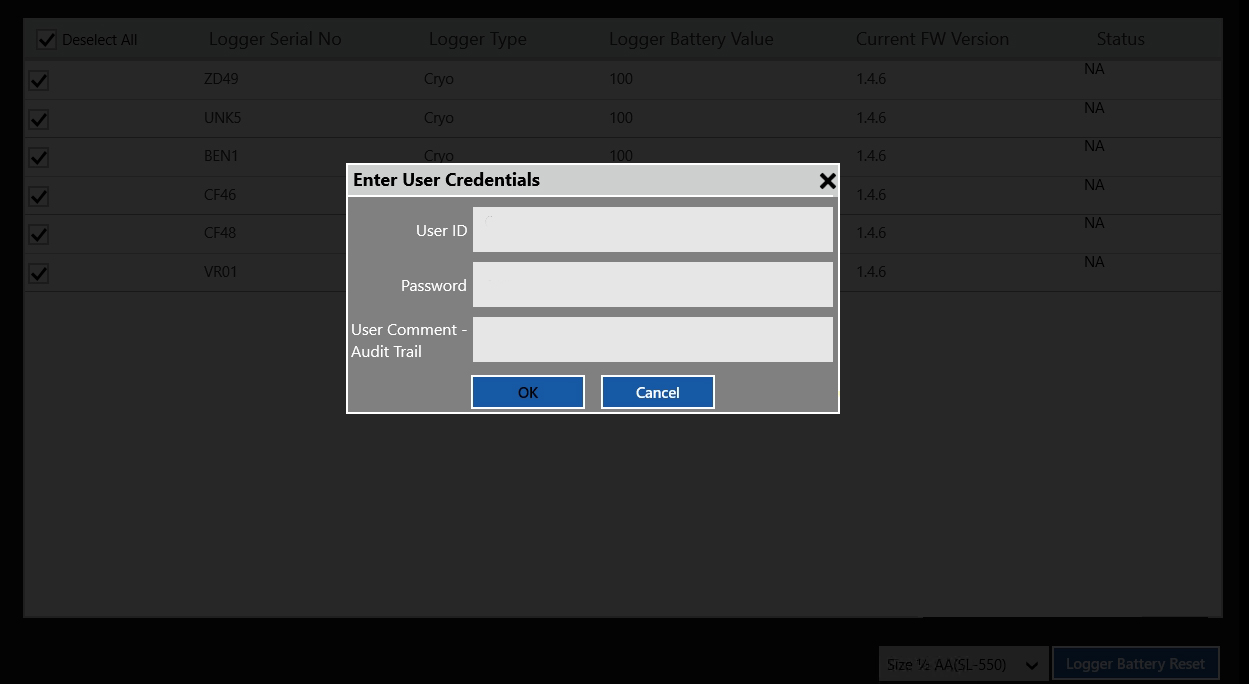Open the battery size dropdown
Image resolution: width=1249 pixels, height=684 pixels.
click(963, 665)
